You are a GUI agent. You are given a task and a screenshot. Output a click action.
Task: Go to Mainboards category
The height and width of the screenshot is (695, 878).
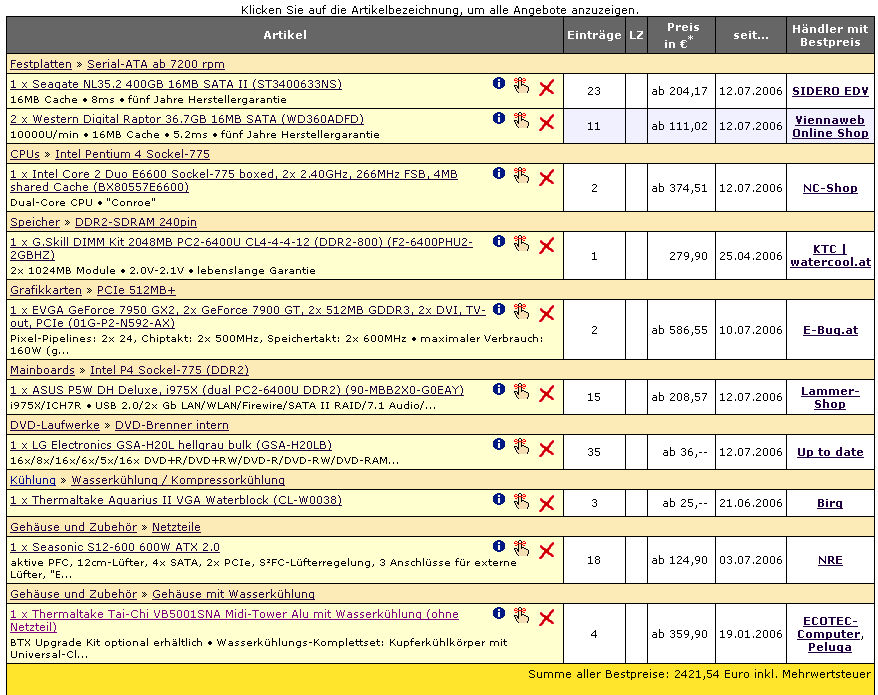[42, 370]
